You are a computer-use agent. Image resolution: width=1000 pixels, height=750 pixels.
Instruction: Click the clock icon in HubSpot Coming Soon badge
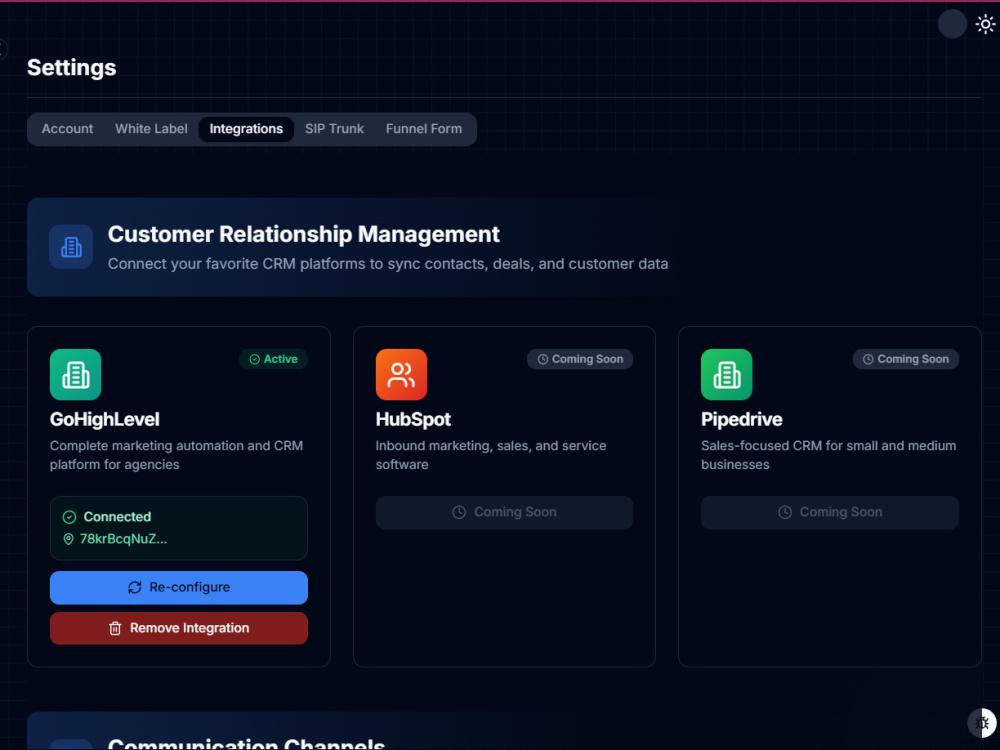tap(543, 359)
